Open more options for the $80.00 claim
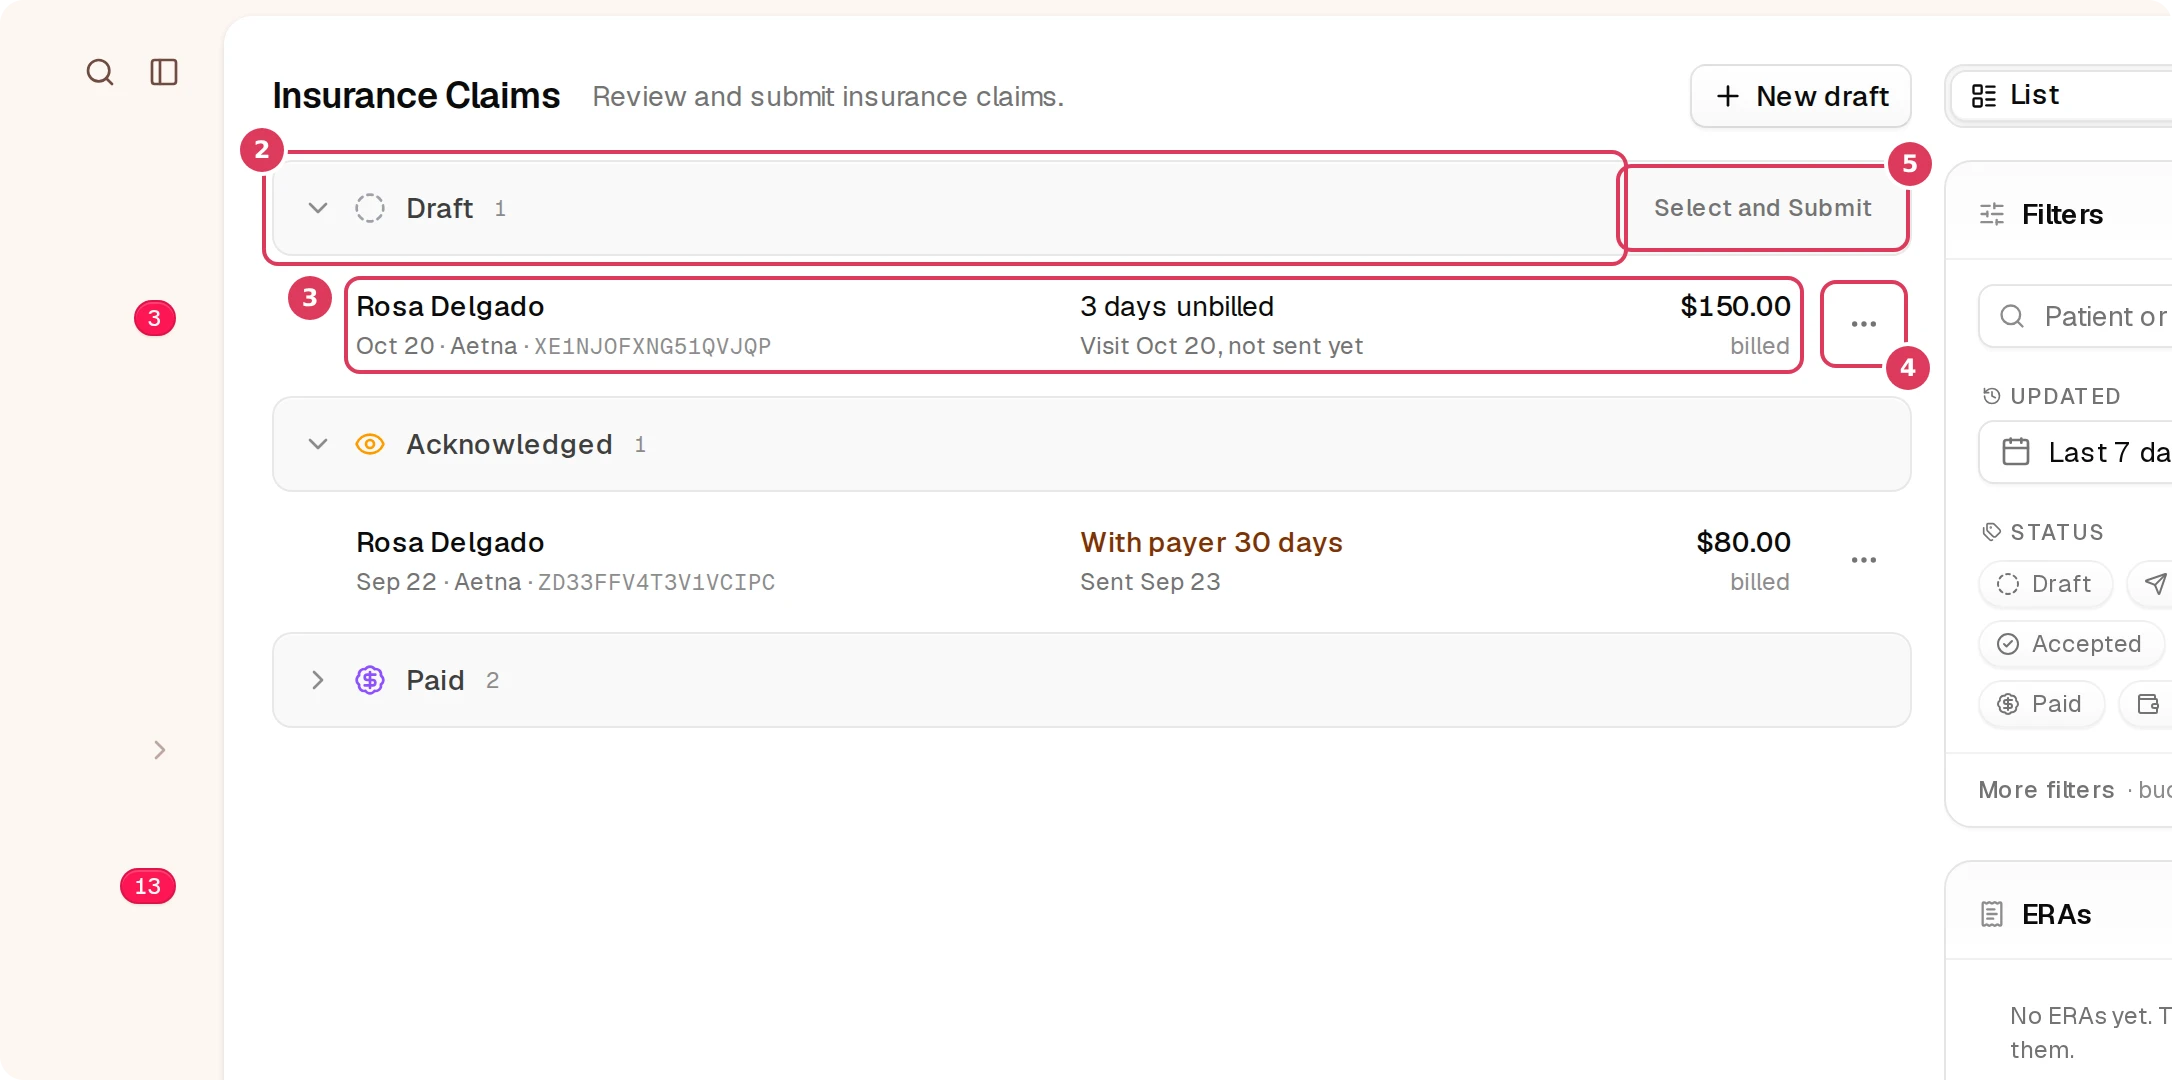The image size is (2172, 1080). coord(1864,560)
